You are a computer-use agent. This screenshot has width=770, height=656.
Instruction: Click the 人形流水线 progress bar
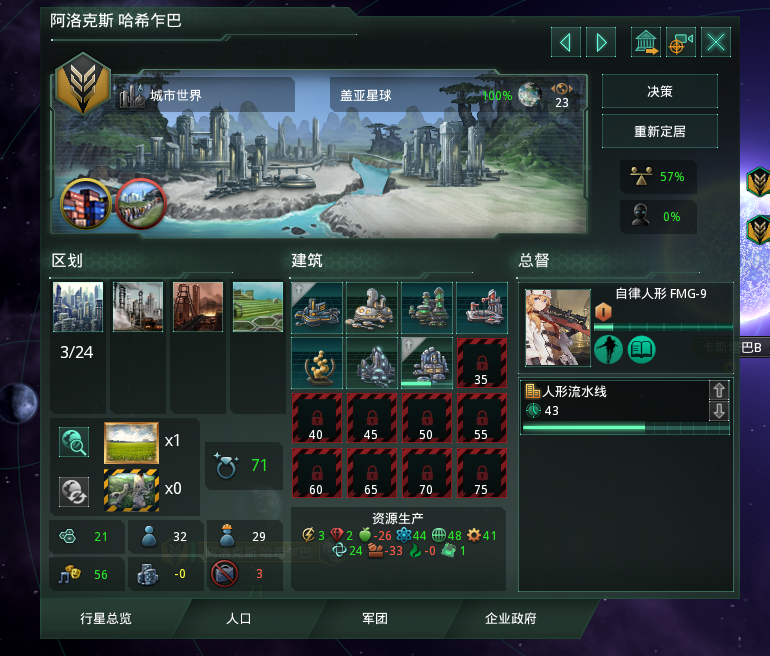coord(626,428)
